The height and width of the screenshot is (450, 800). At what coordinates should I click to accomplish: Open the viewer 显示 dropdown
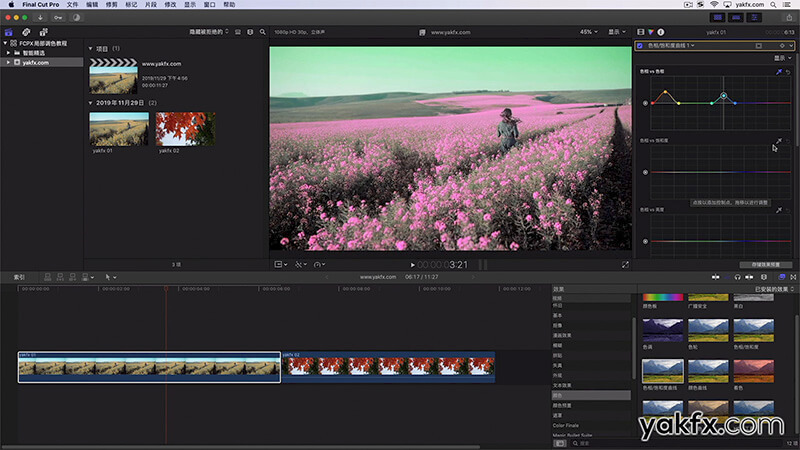[616, 32]
